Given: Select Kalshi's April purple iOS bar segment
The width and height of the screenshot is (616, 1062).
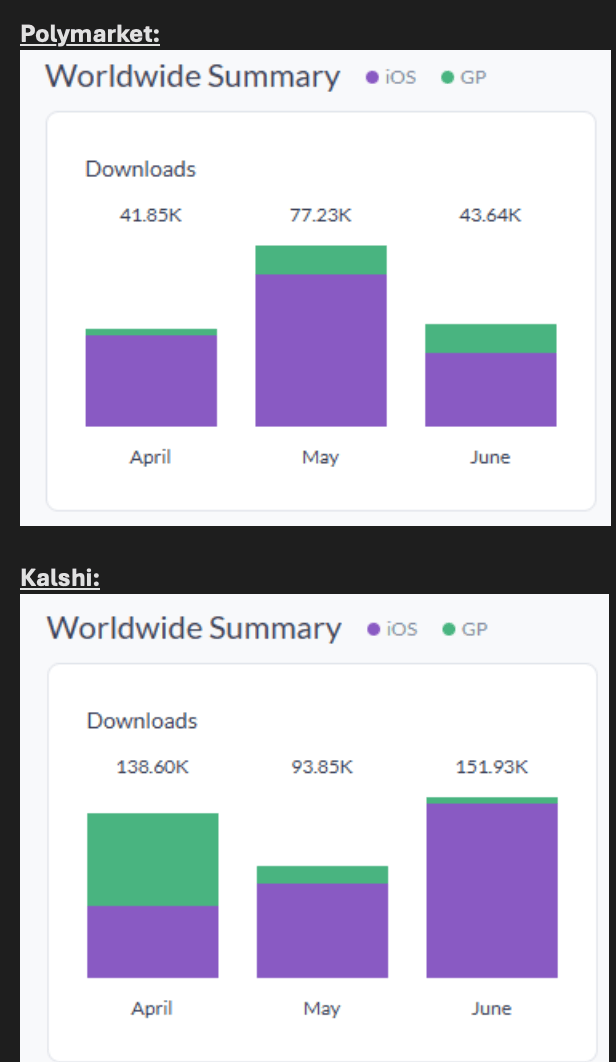Looking at the screenshot, I should (x=153, y=941).
